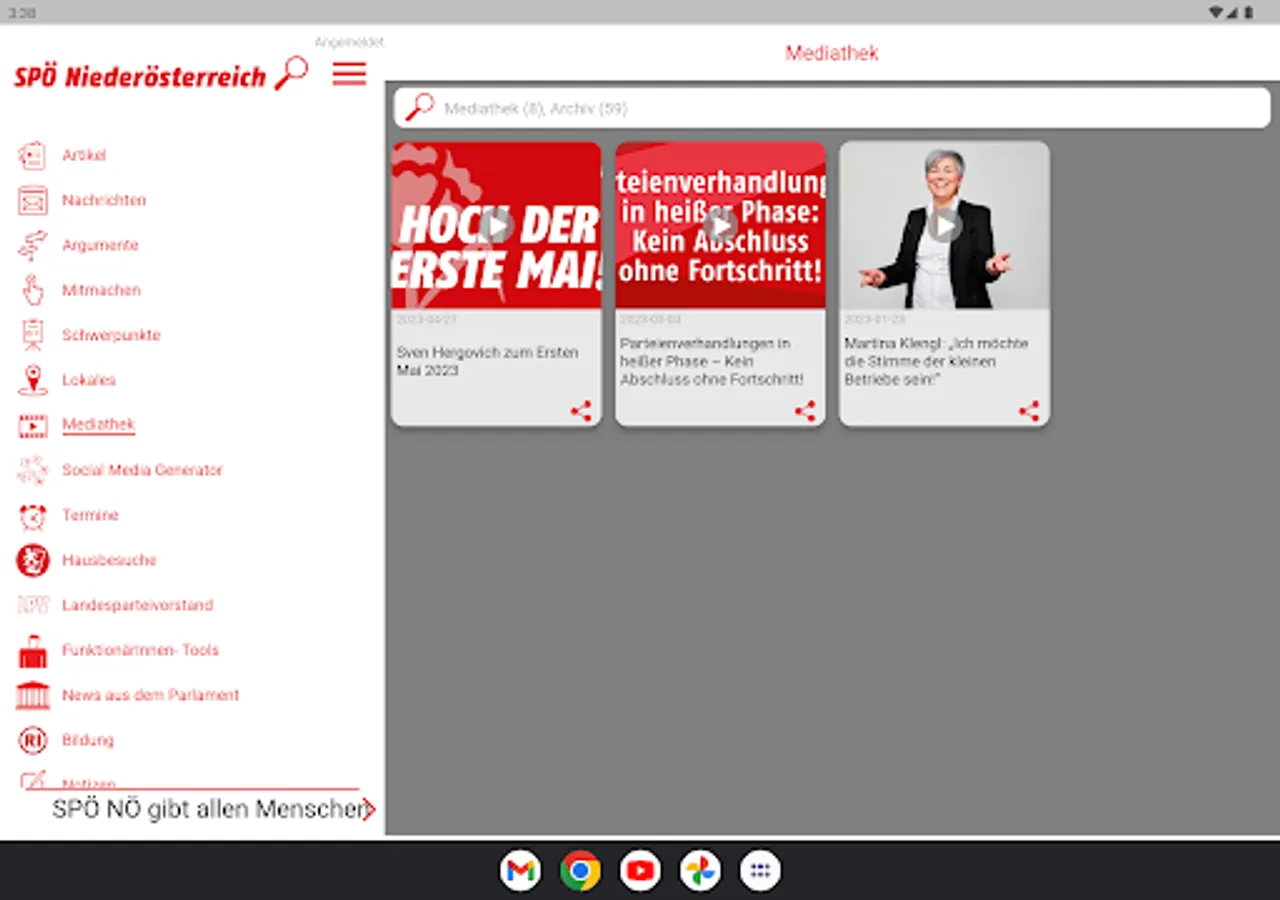Play the Hoch der Erste Mai video
The height and width of the screenshot is (900, 1280).
coord(496,226)
